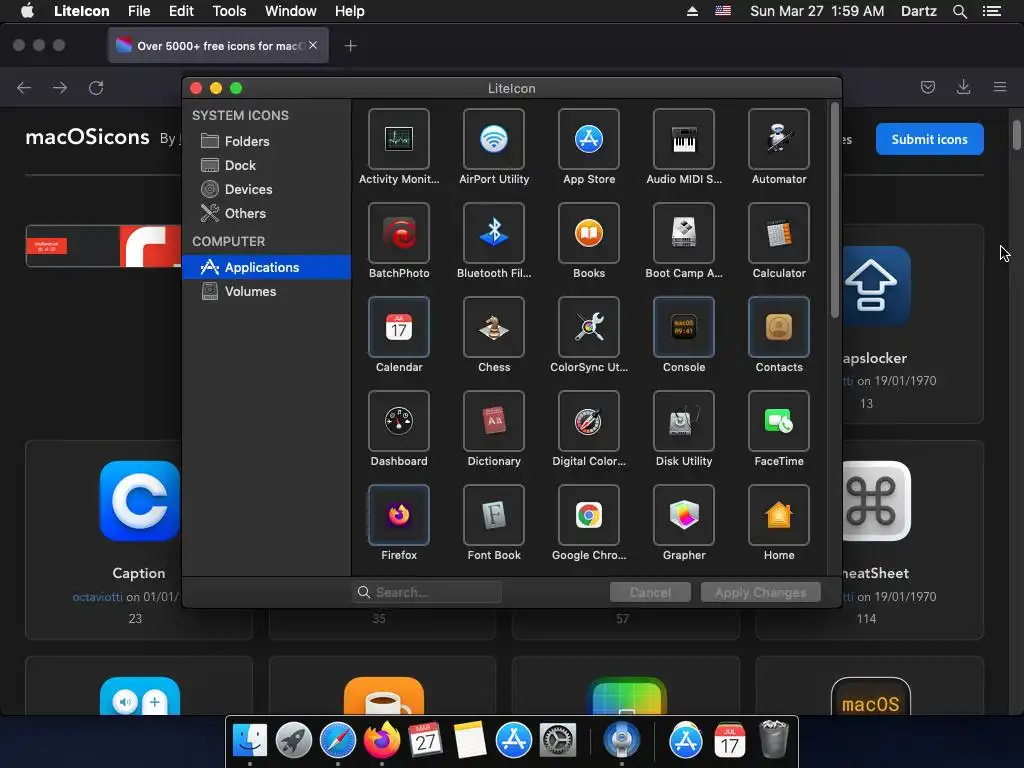1024x768 pixels.
Task: Click the Contacts icon
Action: click(x=778, y=327)
